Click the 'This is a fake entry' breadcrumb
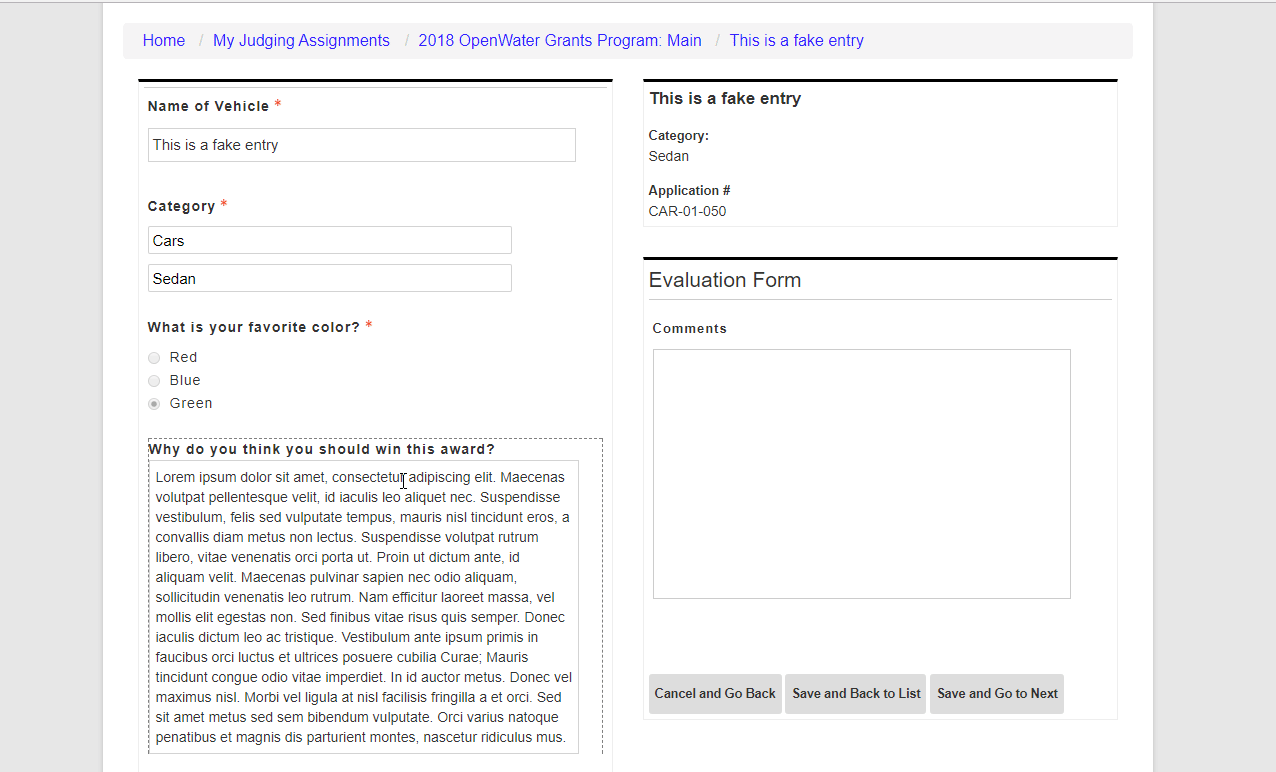This screenshot has width=1276, height=772. pos(796,41)
